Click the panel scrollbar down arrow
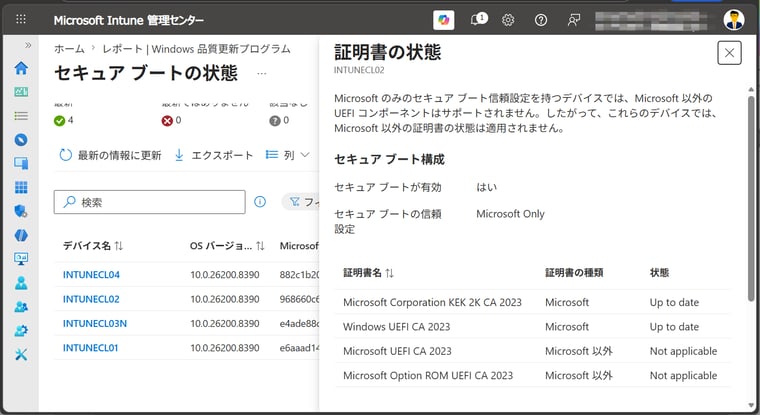Image resolution: width=760 pixels, height=415 pixels. (751, 405)
